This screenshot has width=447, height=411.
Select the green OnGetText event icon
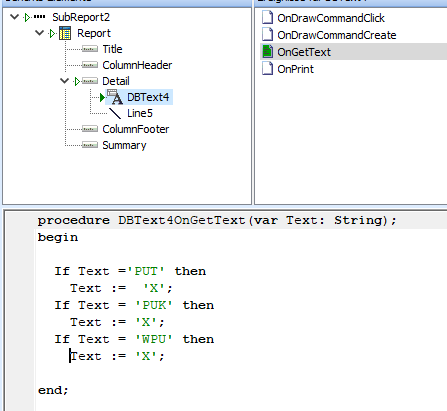point(267,52)
